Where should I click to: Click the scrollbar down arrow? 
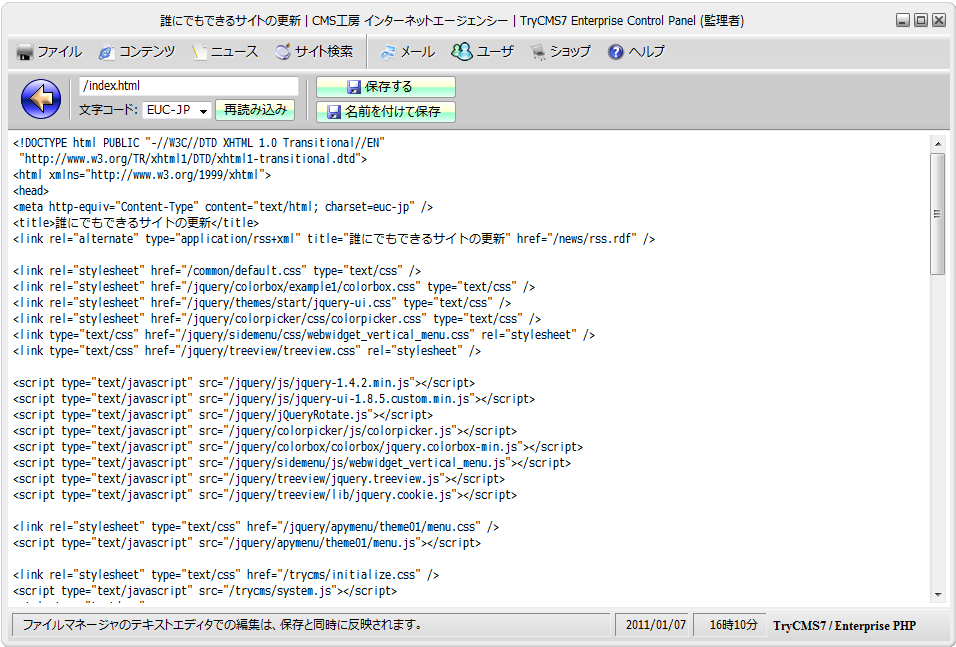pyautogui.click(x=937, y=594)
